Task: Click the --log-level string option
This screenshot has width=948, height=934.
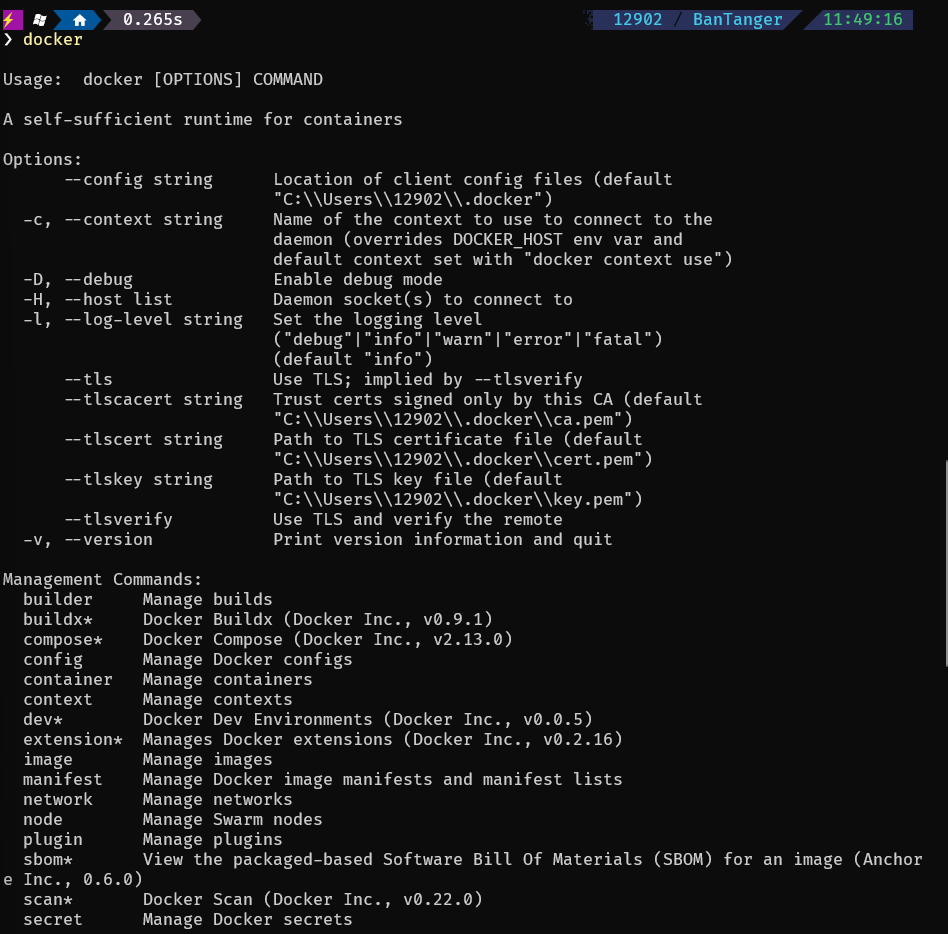Action: click(153, 320)
